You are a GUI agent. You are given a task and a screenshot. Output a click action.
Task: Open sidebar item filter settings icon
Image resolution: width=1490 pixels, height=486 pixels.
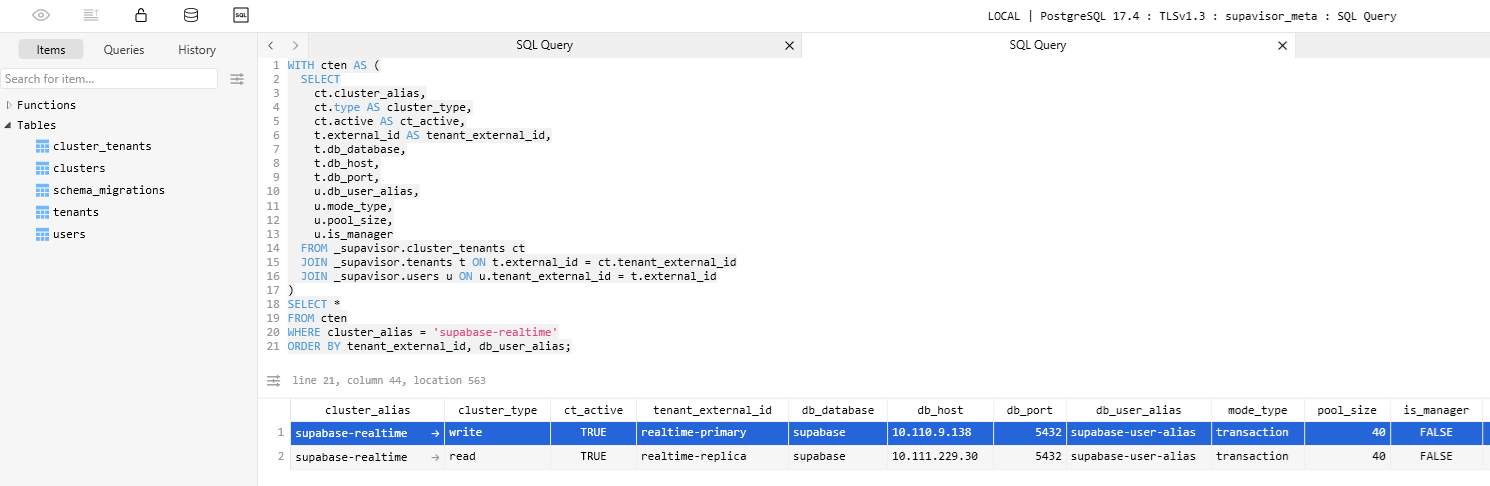tap(237, 79)
